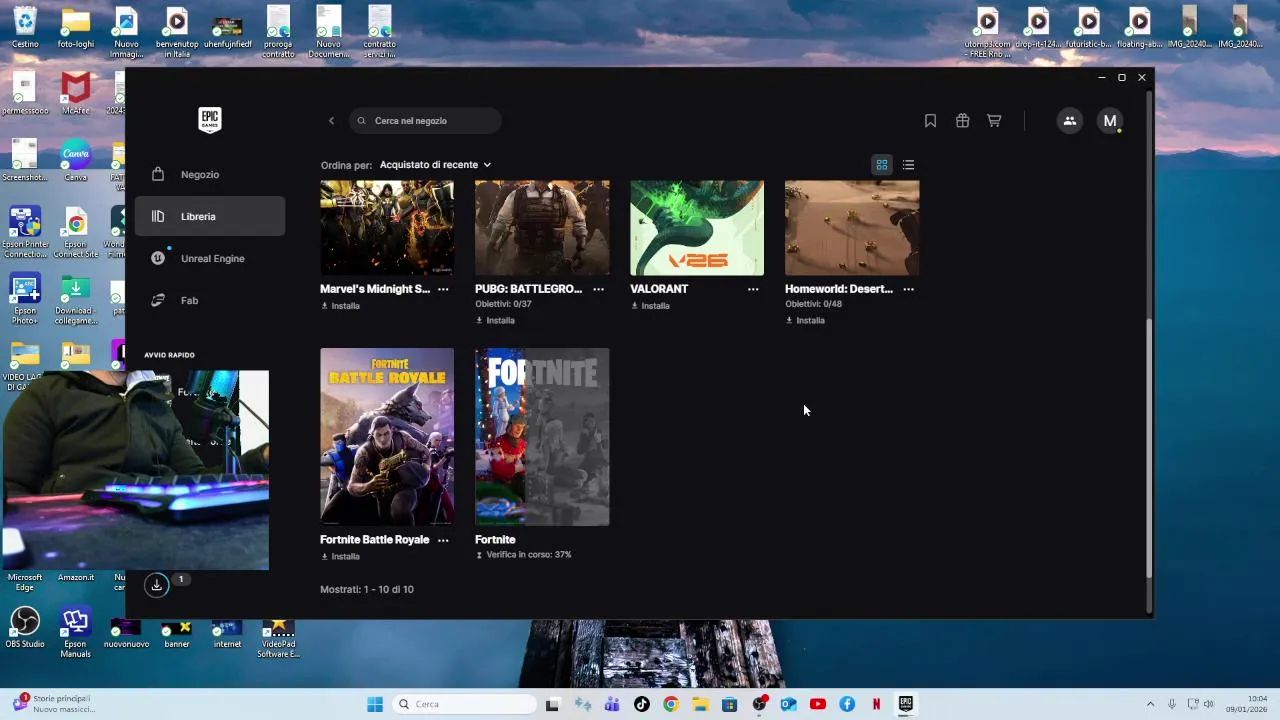The image size is (1280, 720).
Task: Go back with the launcher back arrow
Action: click(331, 121)
